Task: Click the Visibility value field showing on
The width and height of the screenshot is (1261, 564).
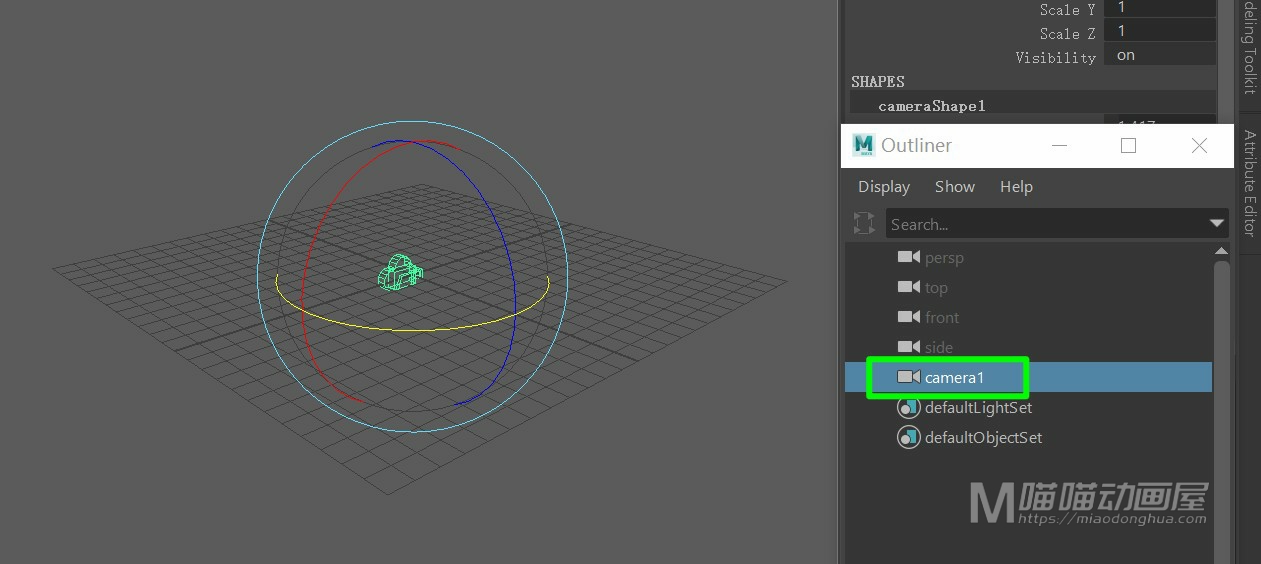Action: pos(1160,56)
